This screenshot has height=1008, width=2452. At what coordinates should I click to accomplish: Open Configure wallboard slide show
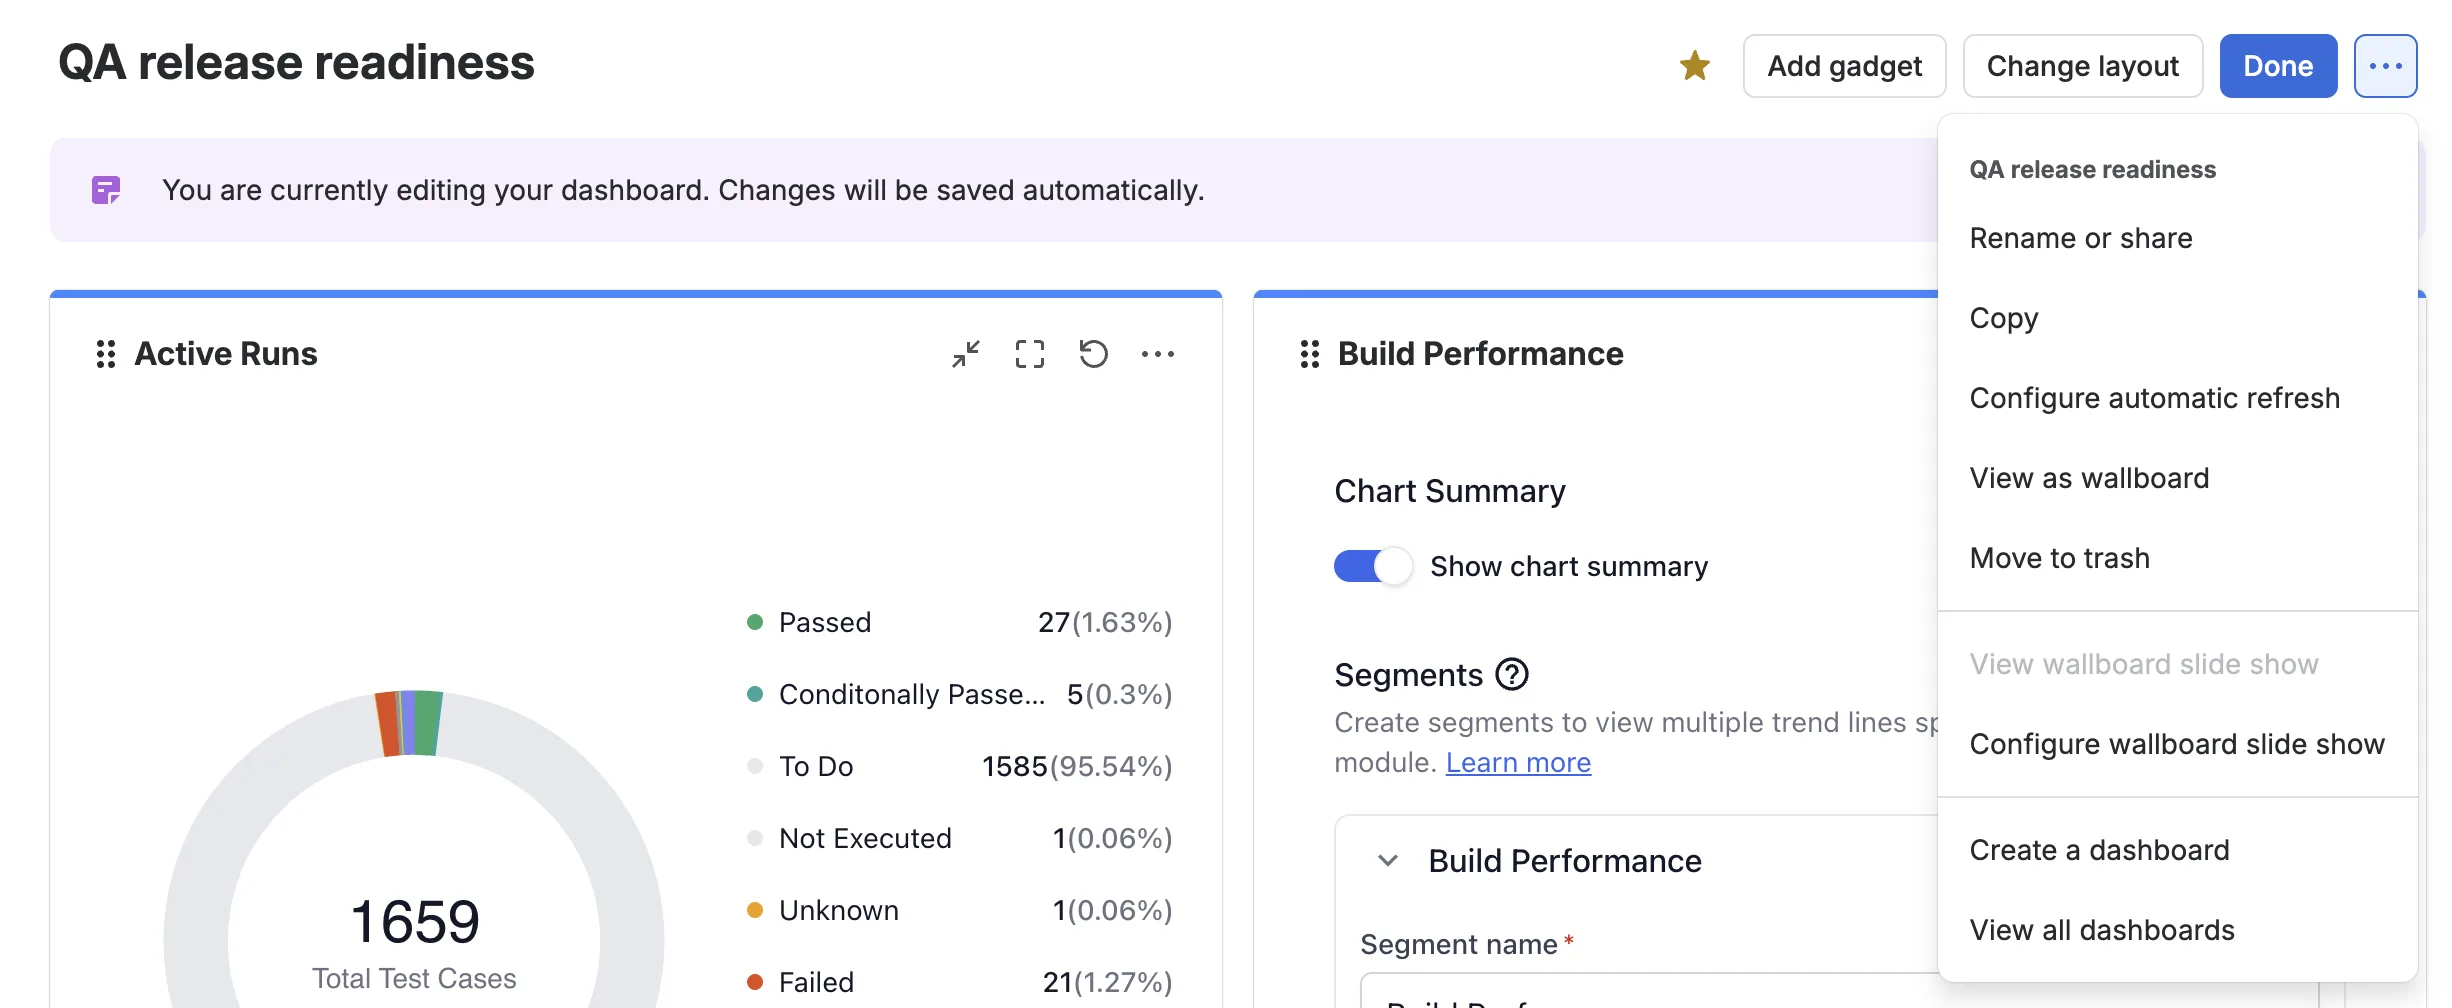pos(2177,744)
